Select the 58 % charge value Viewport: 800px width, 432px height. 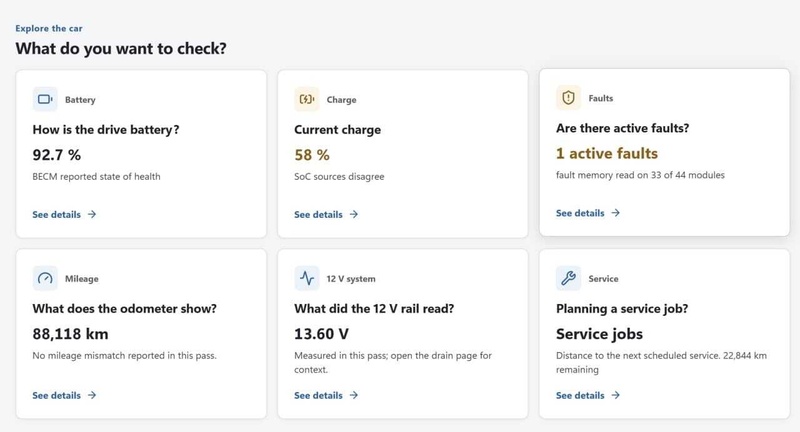coord(312,155)
